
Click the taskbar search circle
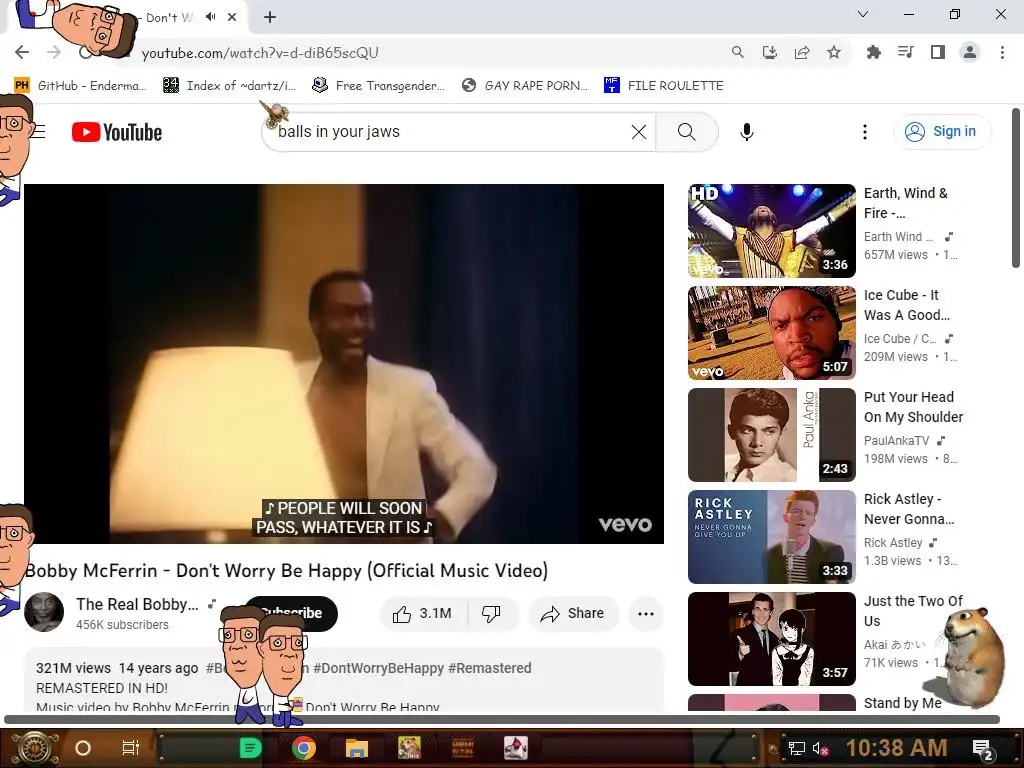tap(83, 748)
